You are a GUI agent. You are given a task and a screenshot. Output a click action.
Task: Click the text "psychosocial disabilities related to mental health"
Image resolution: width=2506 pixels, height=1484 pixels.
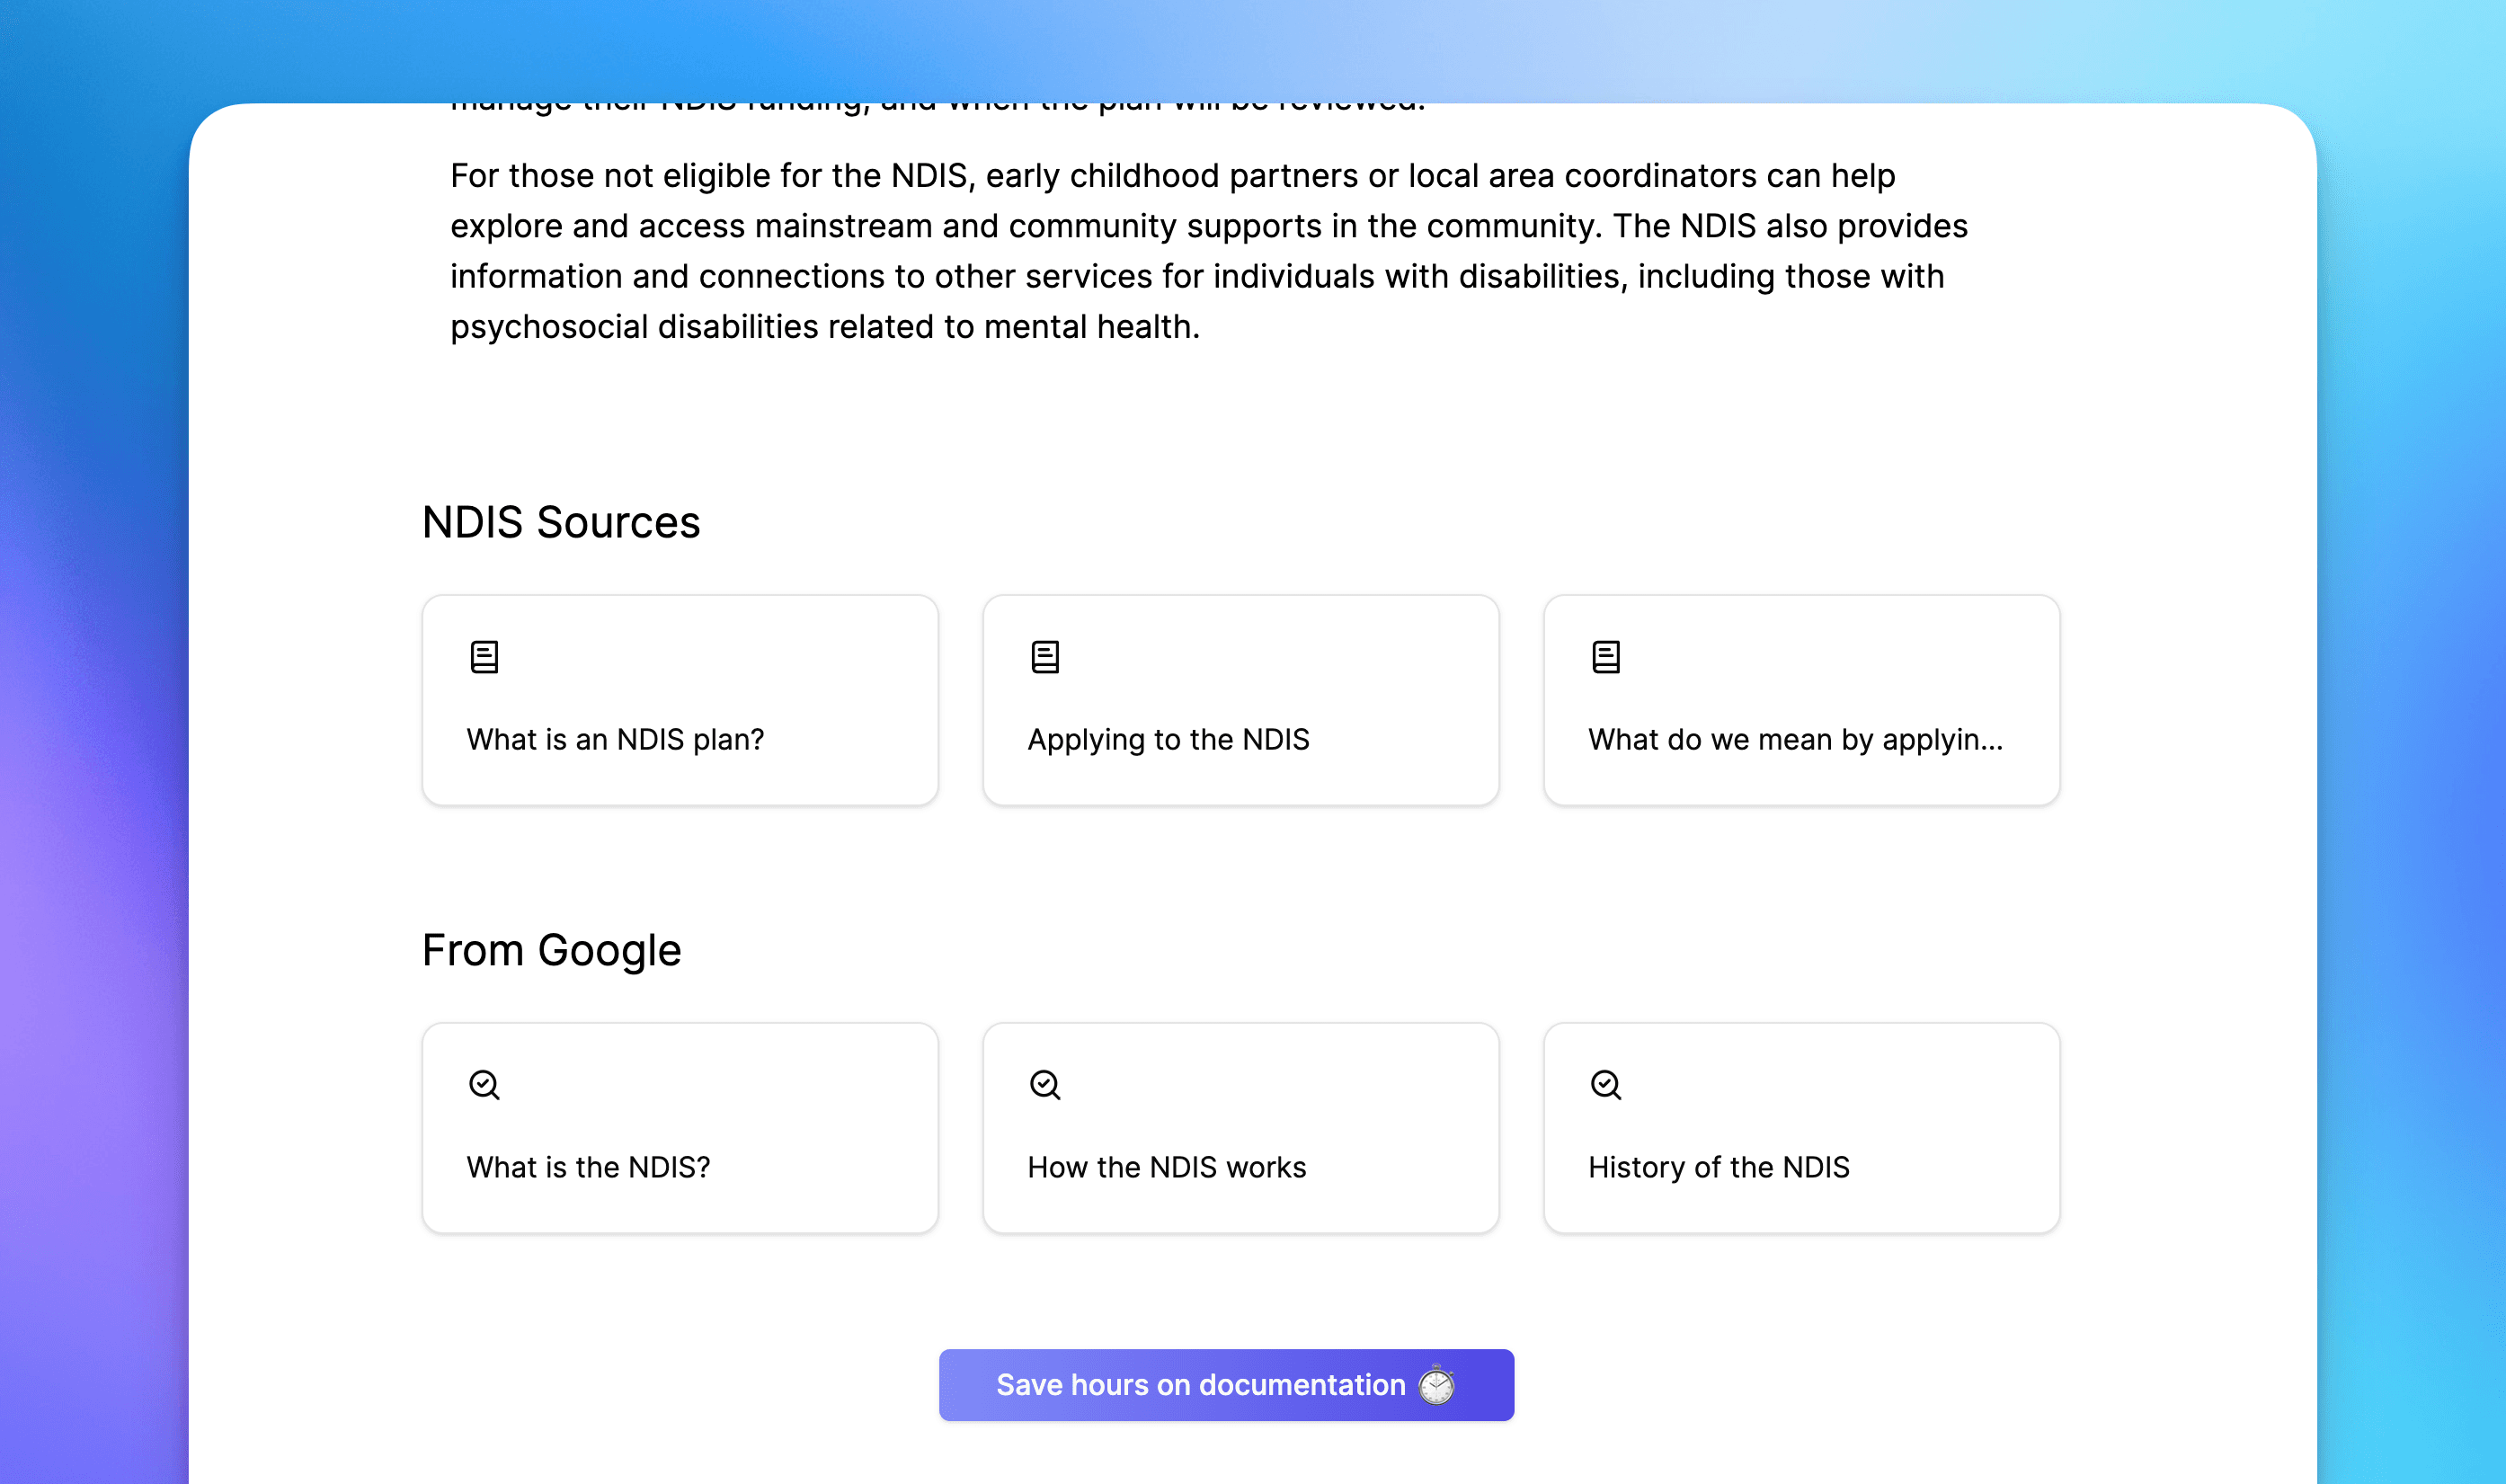point(823,327)
